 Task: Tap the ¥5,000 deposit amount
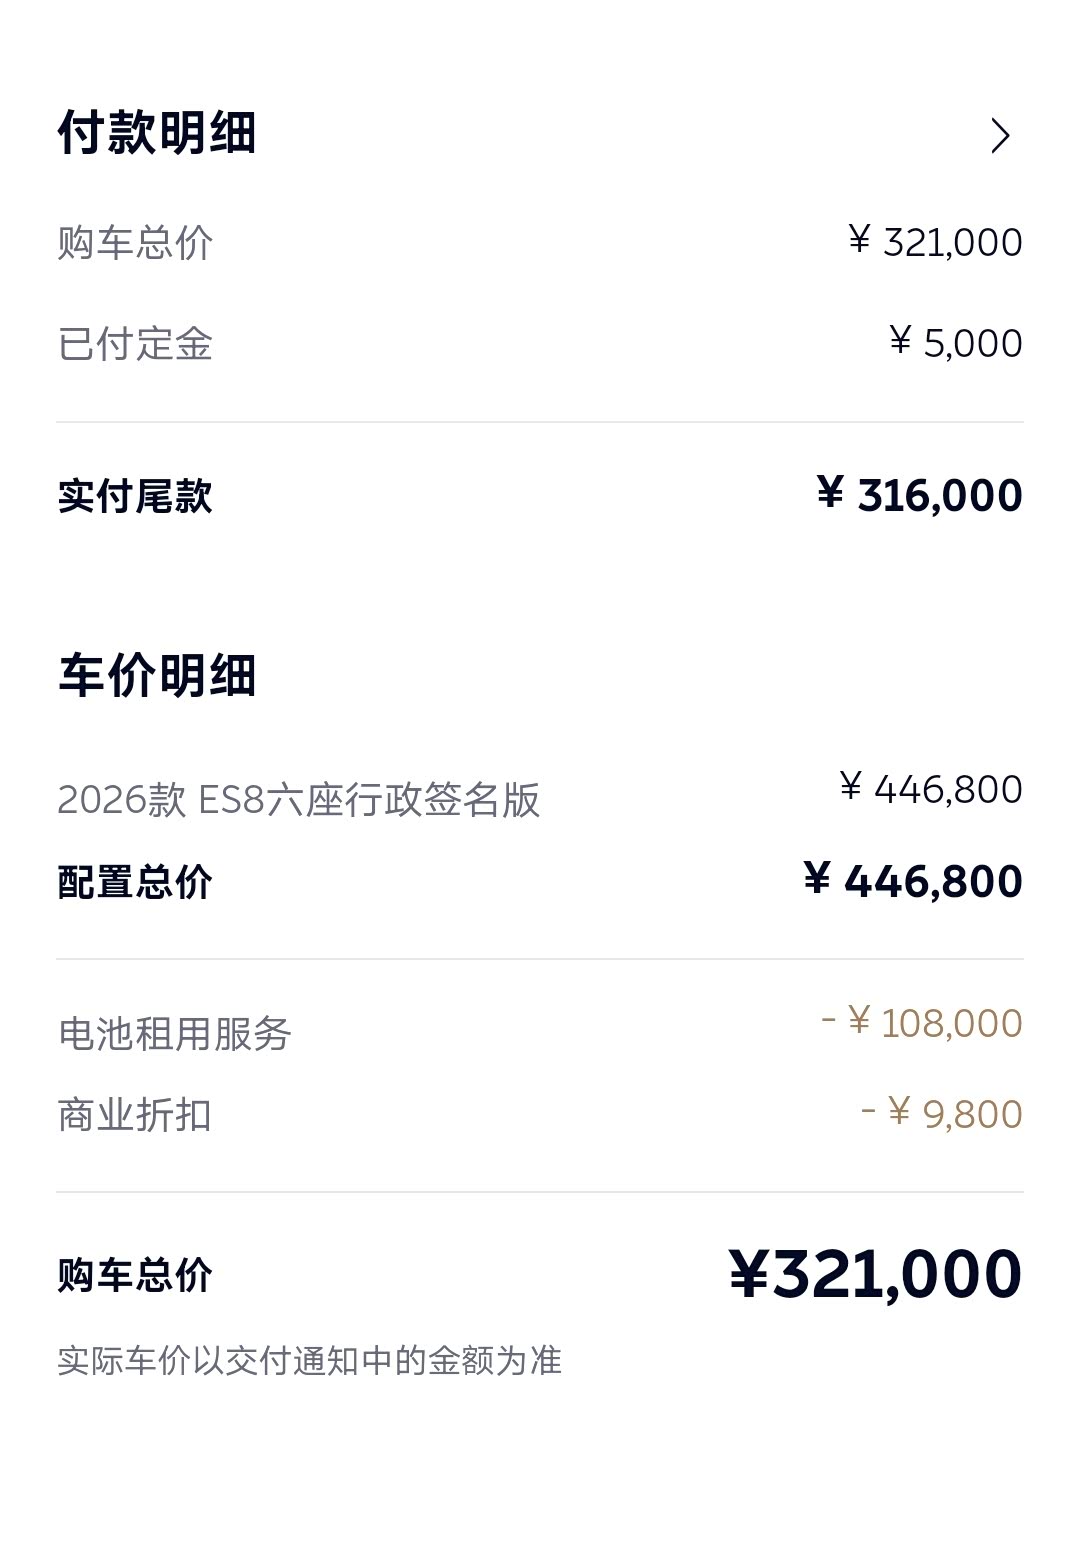click(x=955, y=343)
